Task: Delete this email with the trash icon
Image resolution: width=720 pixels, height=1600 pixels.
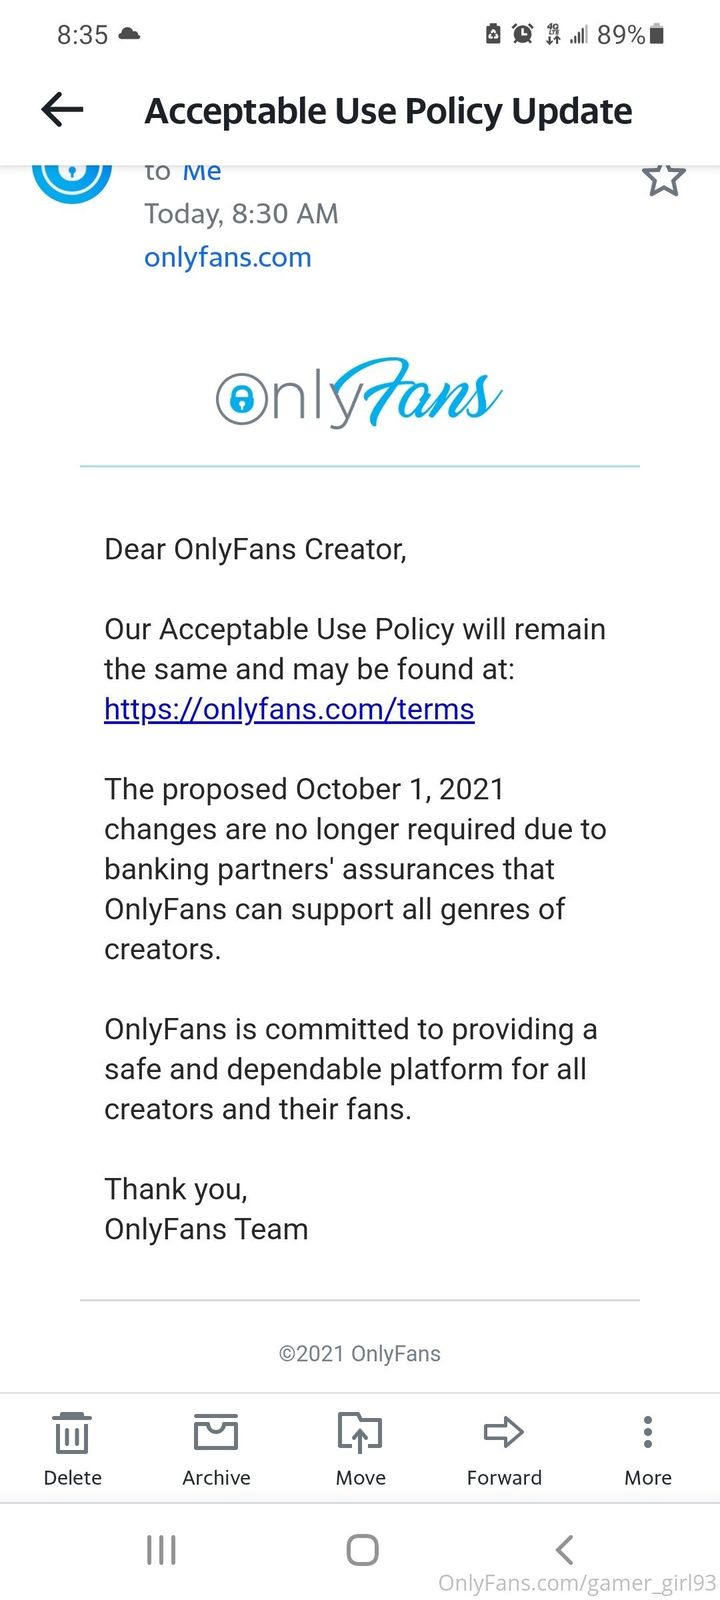Action: point(72,1447)
